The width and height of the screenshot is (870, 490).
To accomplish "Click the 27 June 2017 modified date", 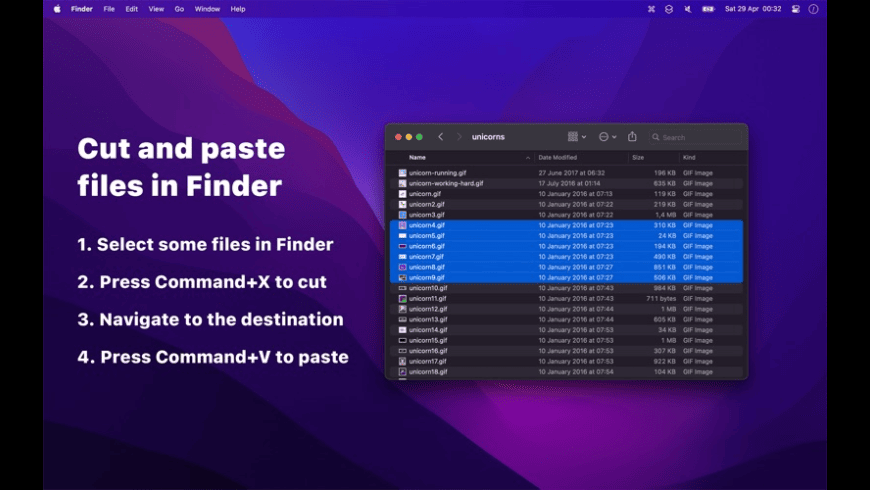I will click(x=571, y=173).
